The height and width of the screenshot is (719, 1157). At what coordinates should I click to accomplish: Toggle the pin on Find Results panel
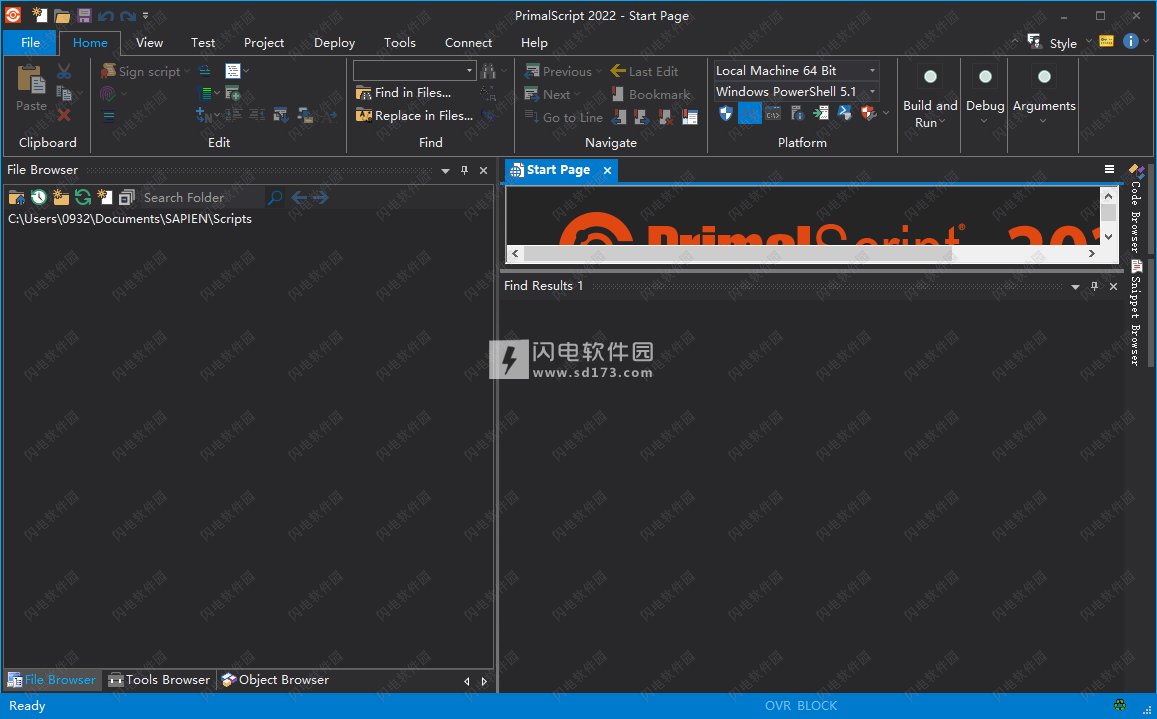[1094, 286]
